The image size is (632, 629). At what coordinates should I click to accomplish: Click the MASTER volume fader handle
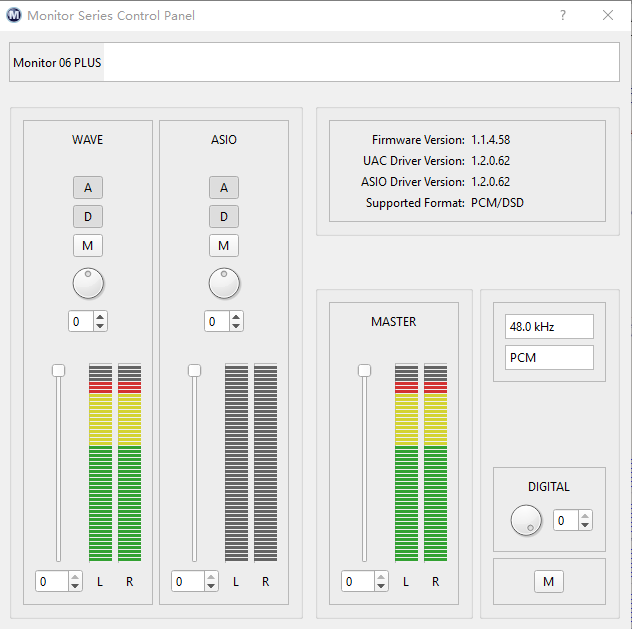click(365, 370)
